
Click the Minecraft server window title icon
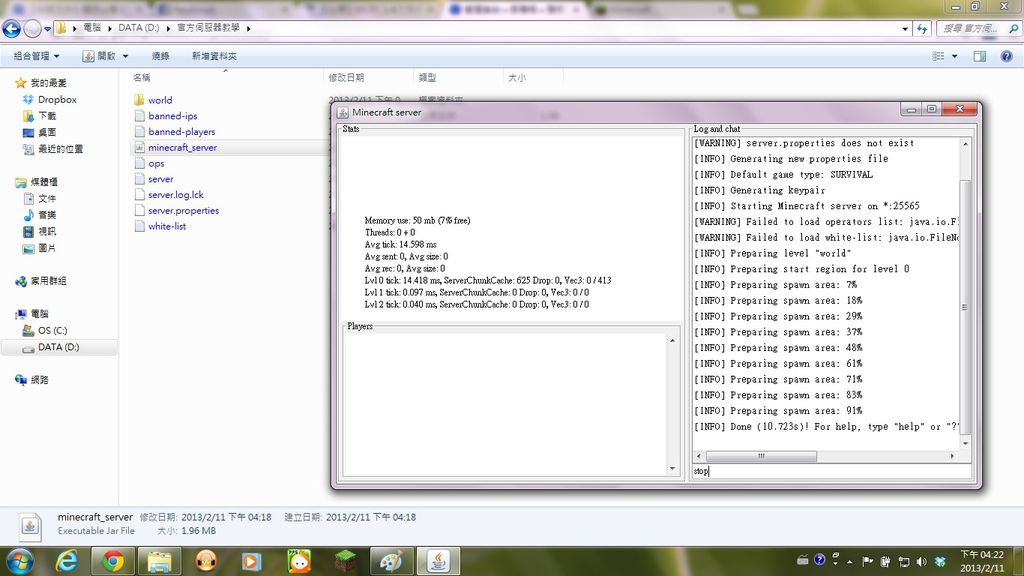(343, 112)
